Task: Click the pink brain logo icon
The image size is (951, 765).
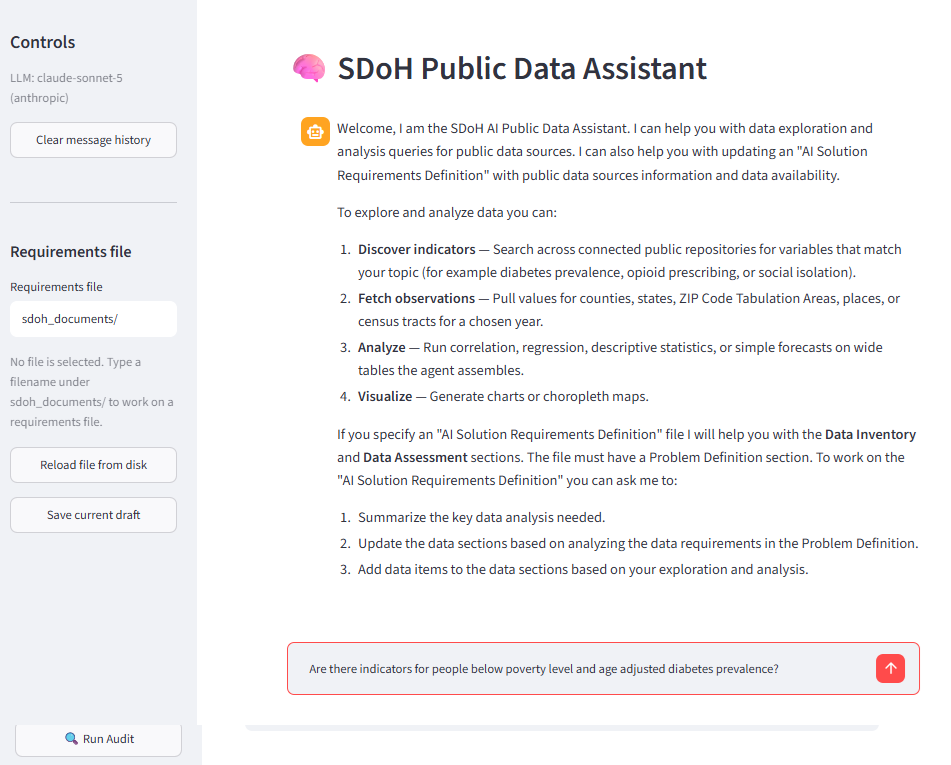Action: click(x=309, y=68)
